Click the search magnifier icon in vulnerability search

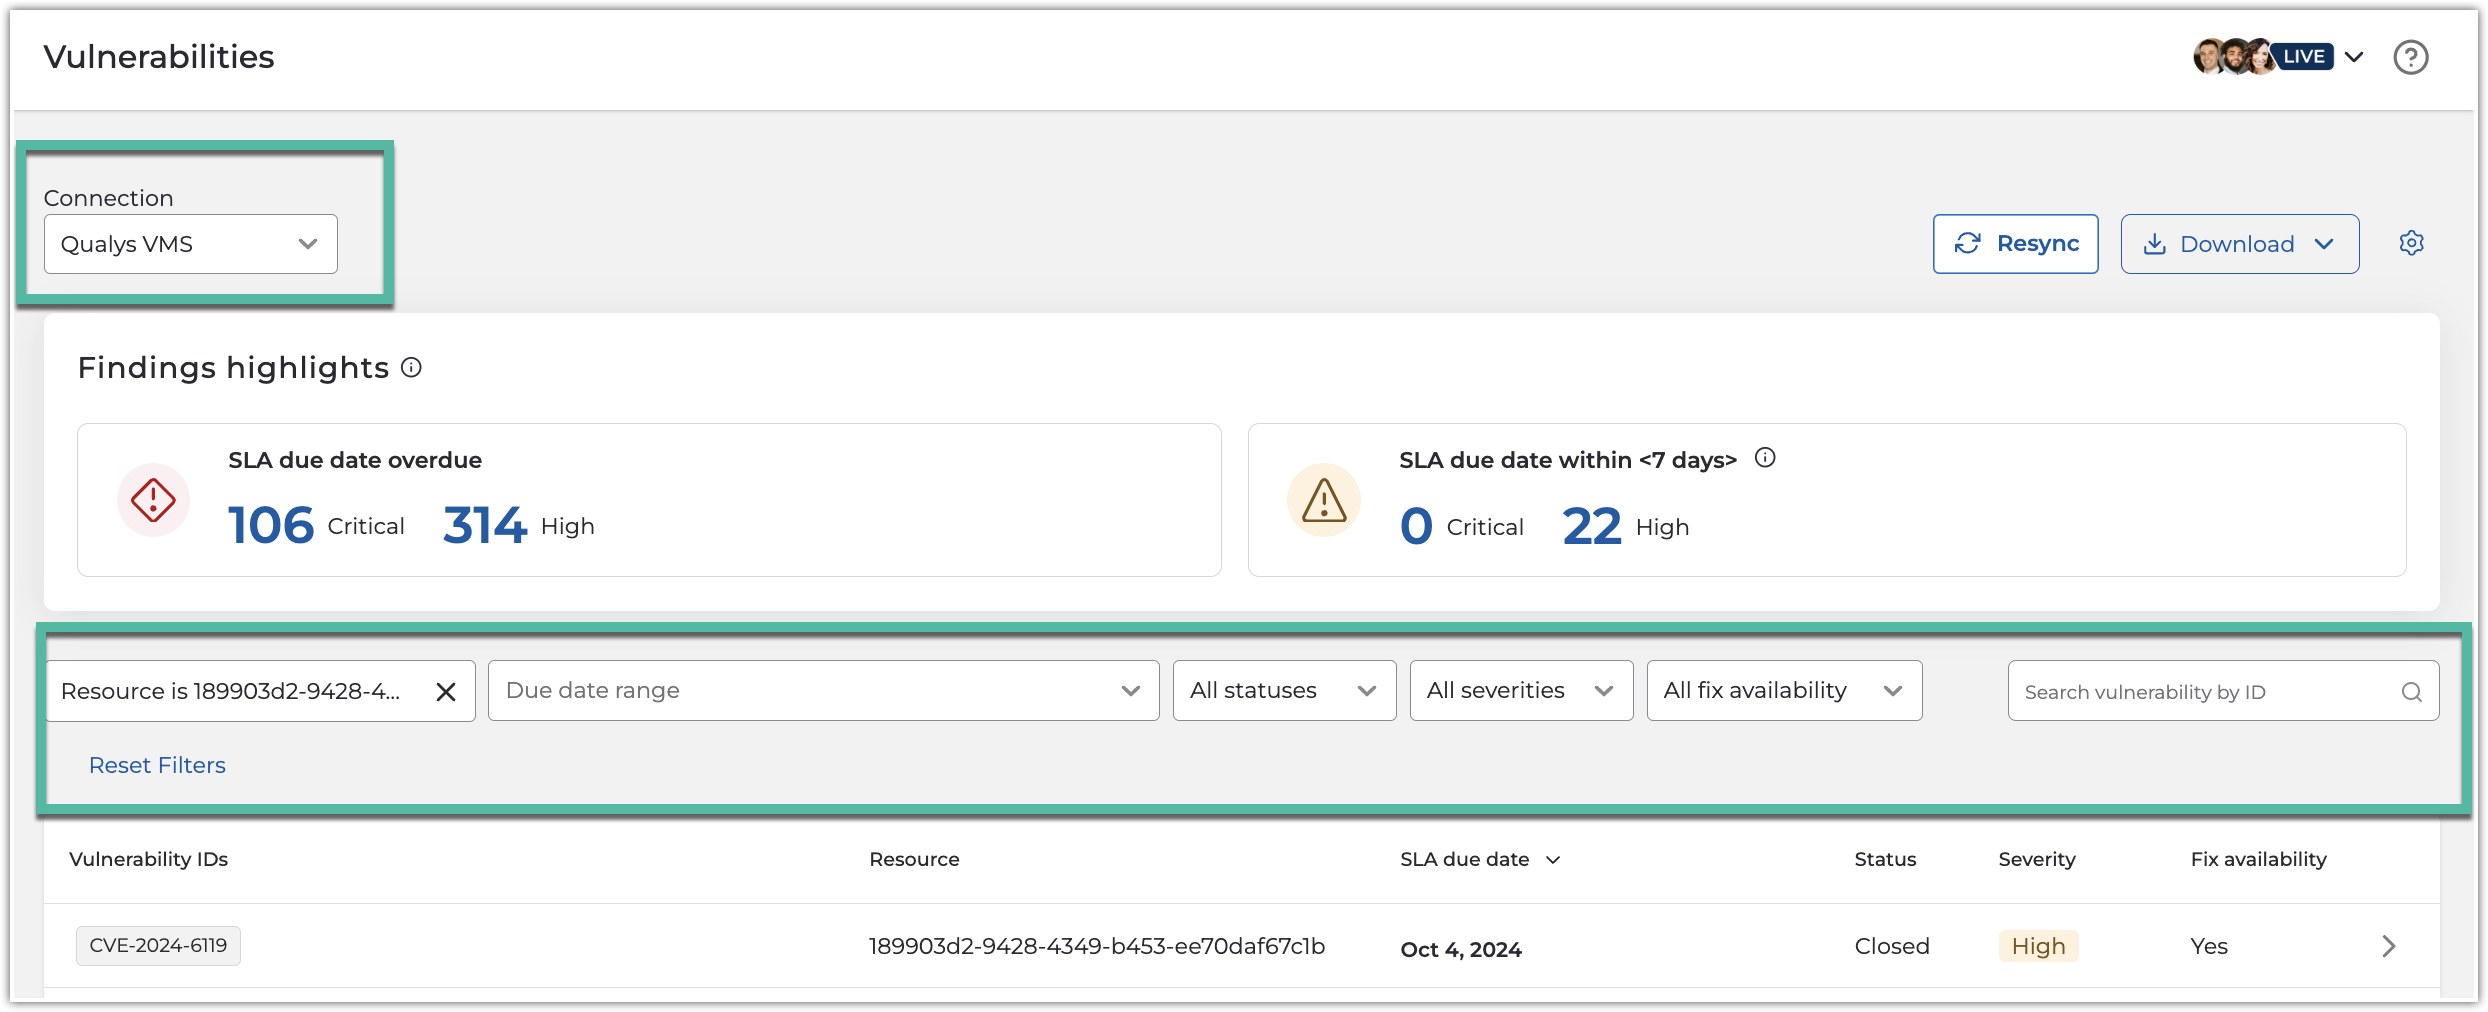click(x=2412, y=690)
